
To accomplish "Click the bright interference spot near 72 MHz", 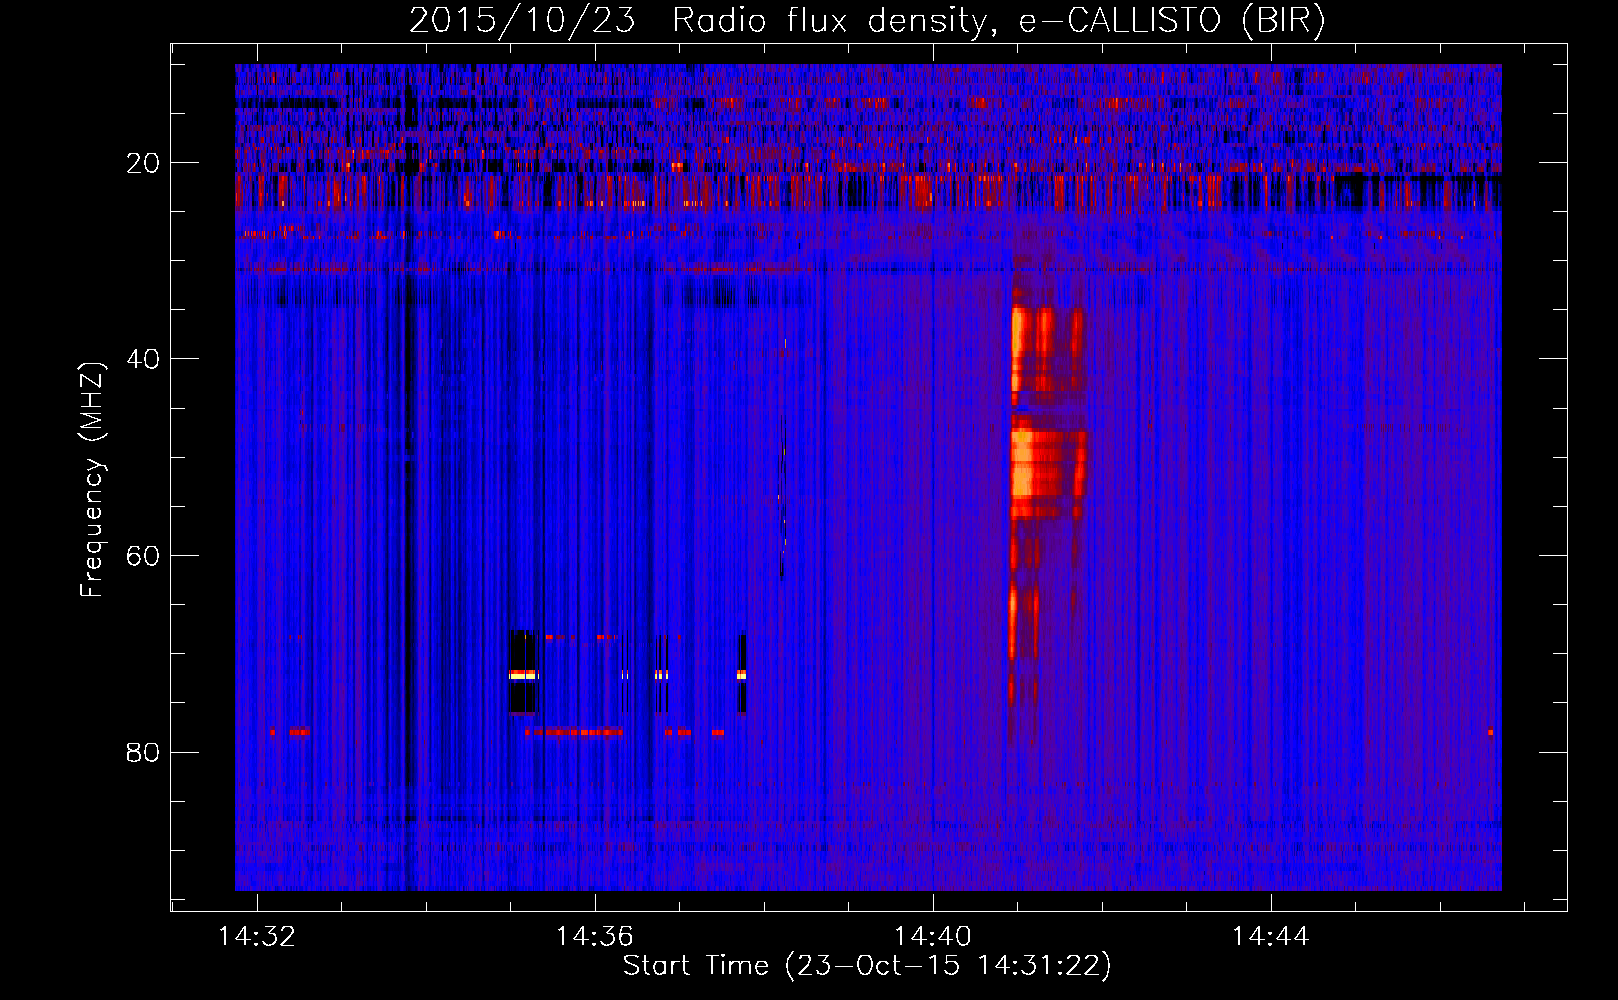I will (524, 675).
